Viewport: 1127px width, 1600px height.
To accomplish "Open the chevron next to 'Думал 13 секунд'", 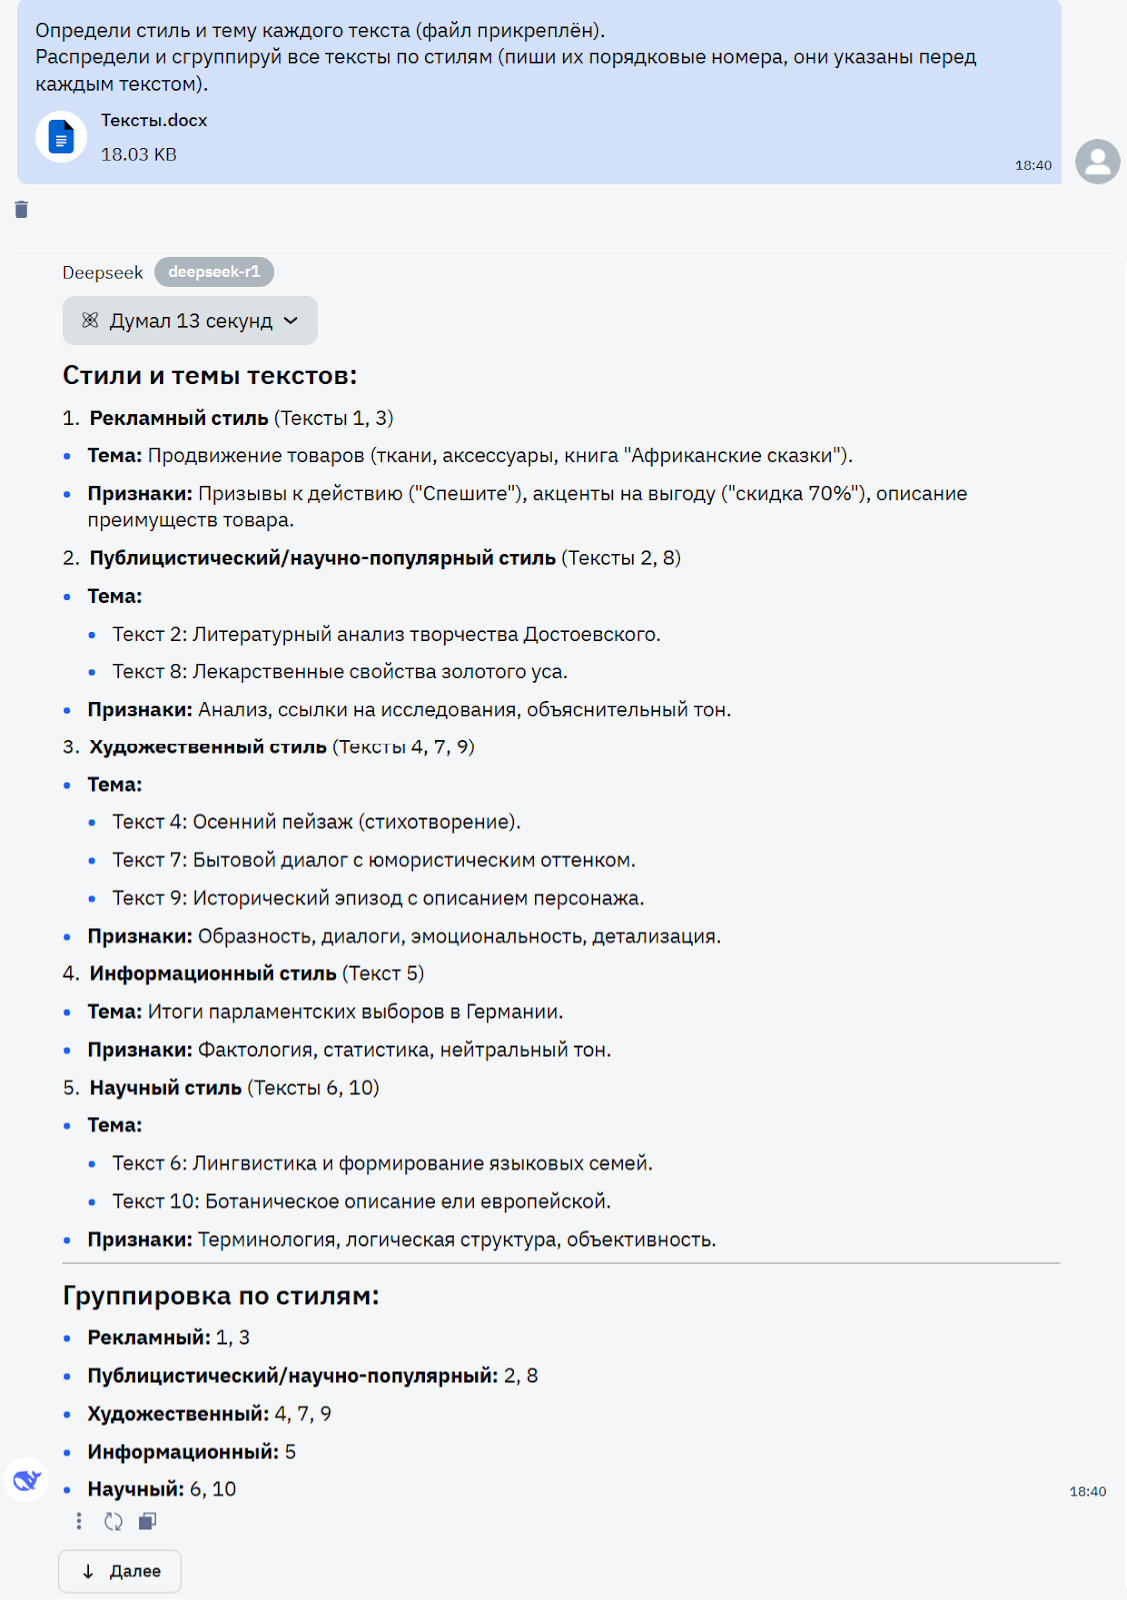I will click(x=290, y=320).
